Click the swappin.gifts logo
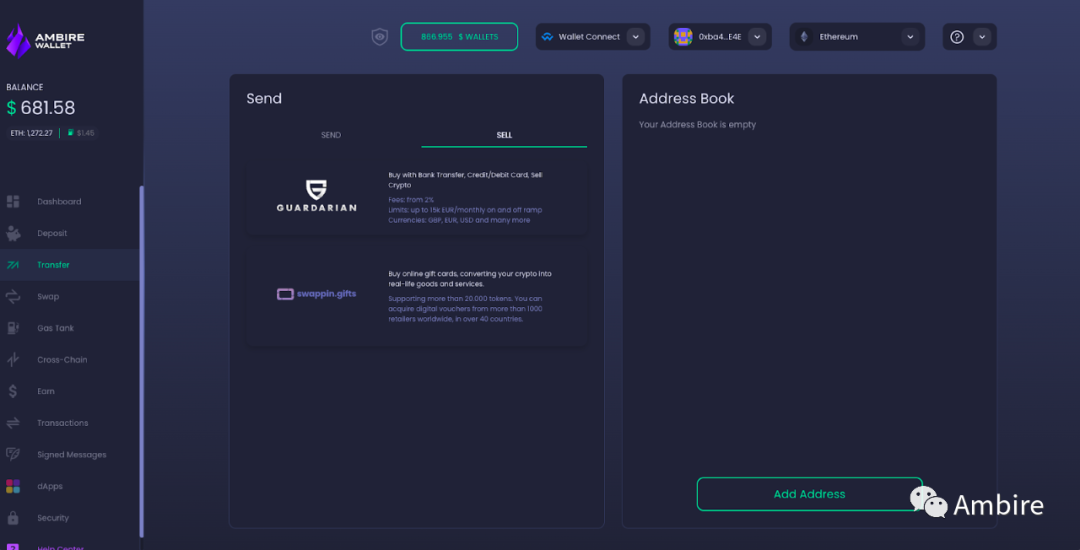The width and height of the screenshot is (1080, 550). tap(317, 294)
